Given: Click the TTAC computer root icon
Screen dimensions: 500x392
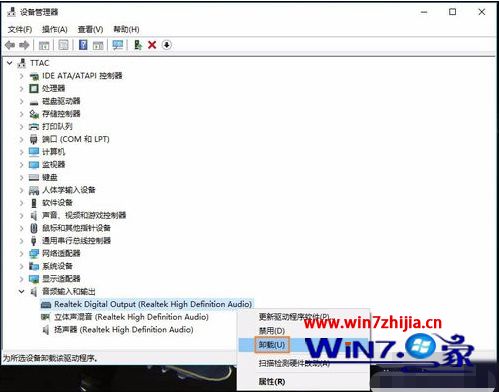Looking at the screenshot, I should click(x=22, y=63).
